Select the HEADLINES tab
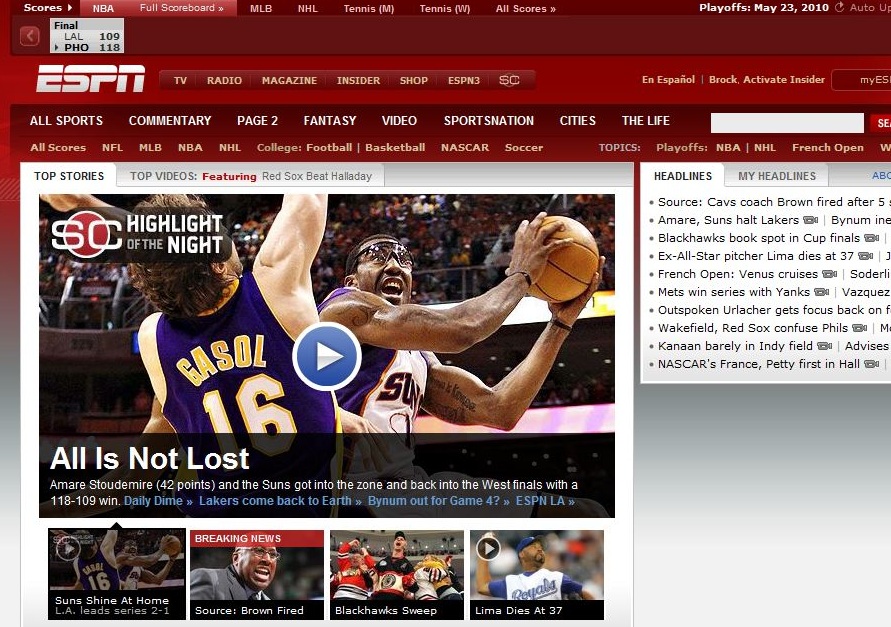This screenshot has width=891, height=627. click(682, 176)
